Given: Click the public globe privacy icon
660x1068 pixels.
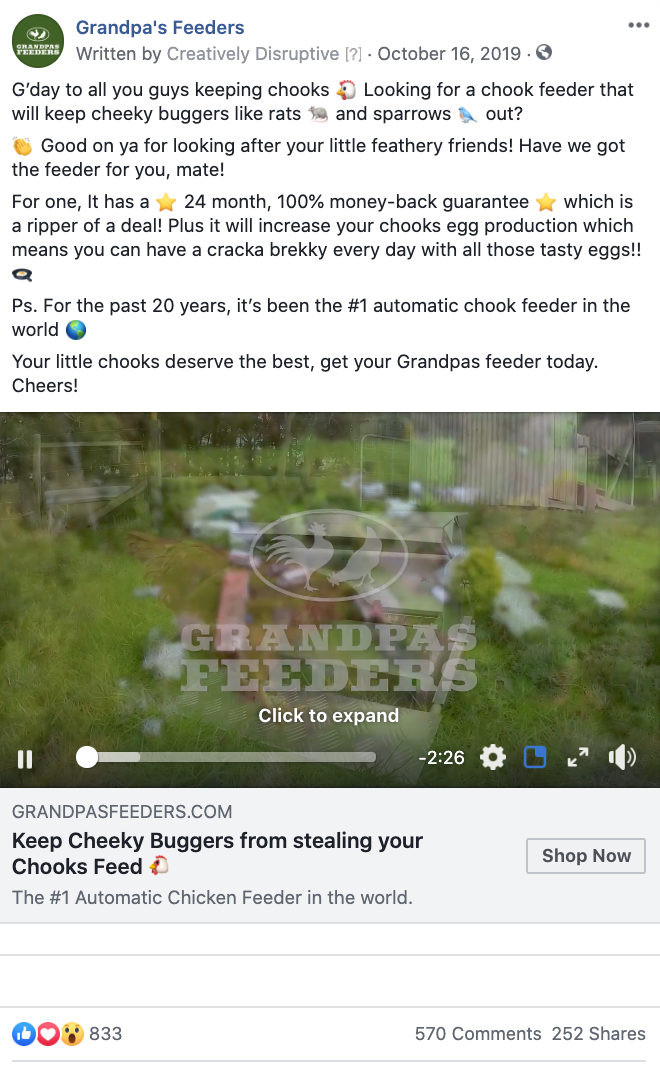Looking at the screenshot, I should tap(544, 52).
